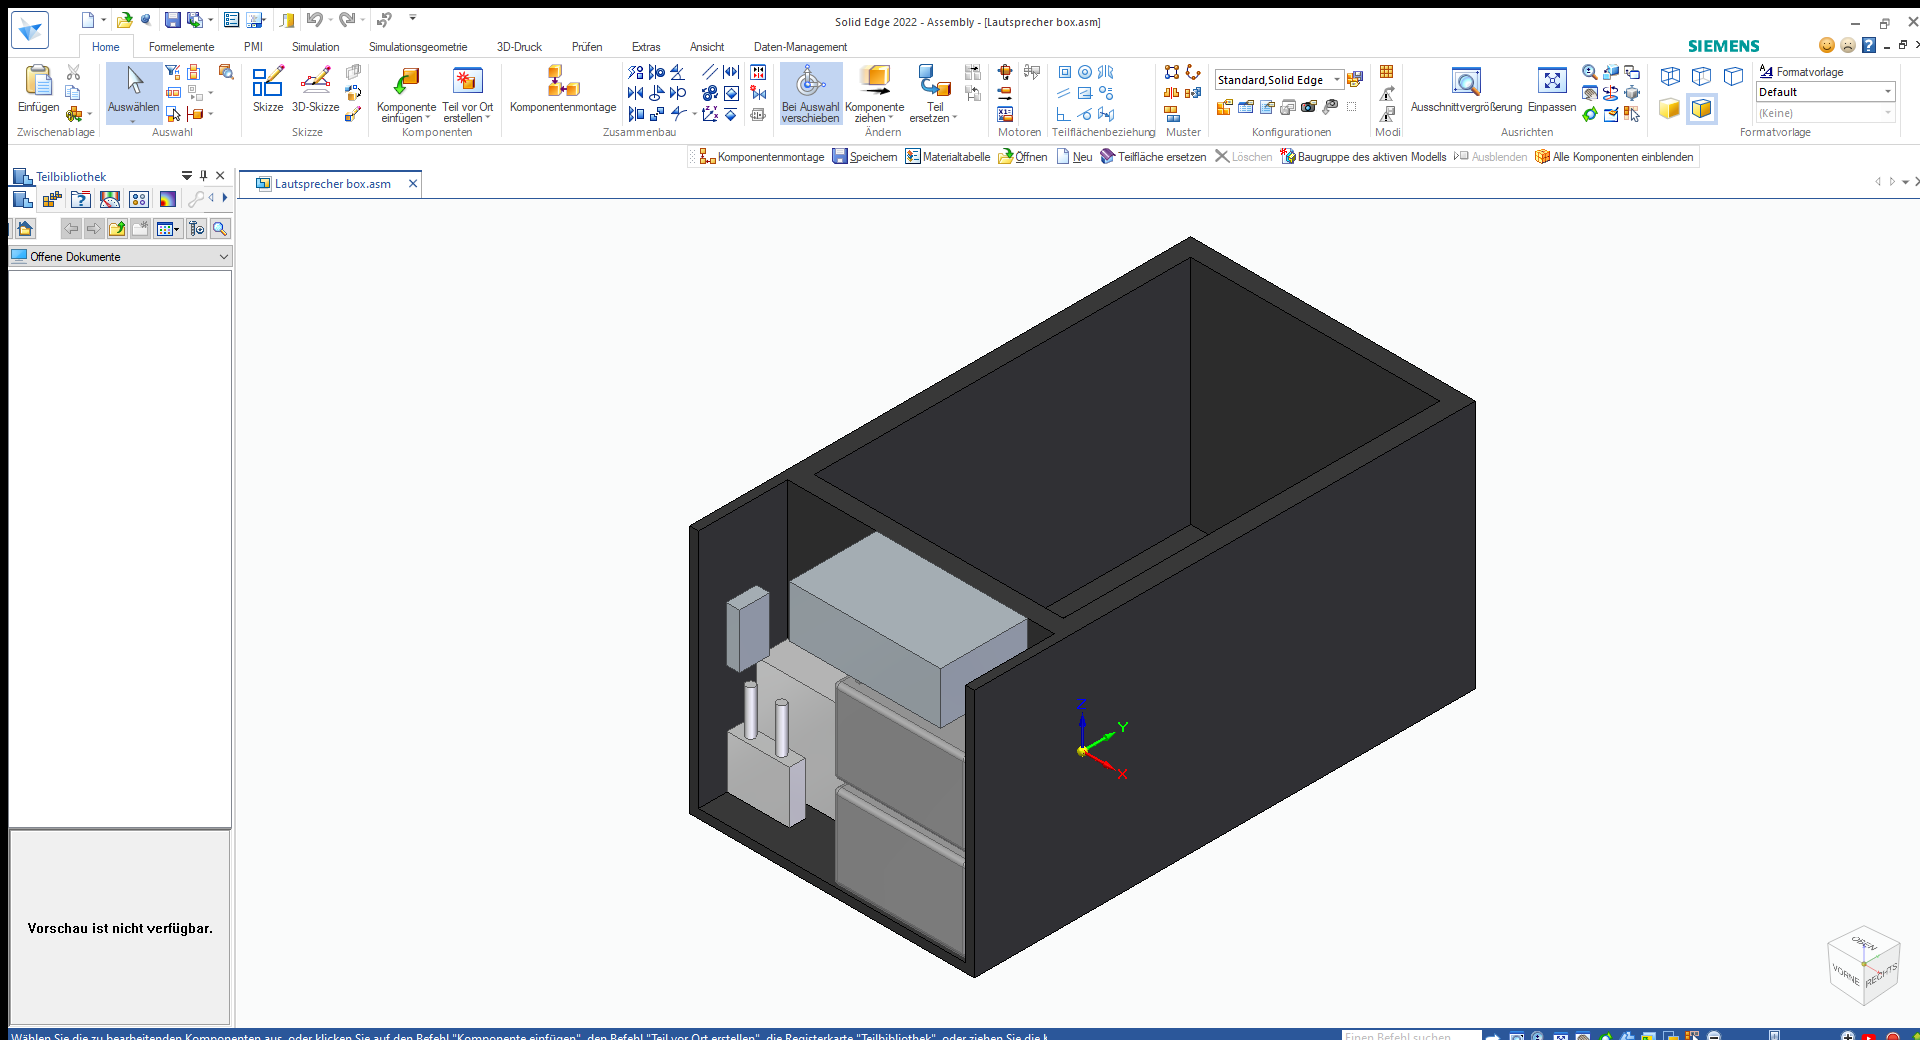Open the Ansicht ribbon tab
Image resolution: width=1920 pixels, height=1040 pixels.
[x=706, y=47]
